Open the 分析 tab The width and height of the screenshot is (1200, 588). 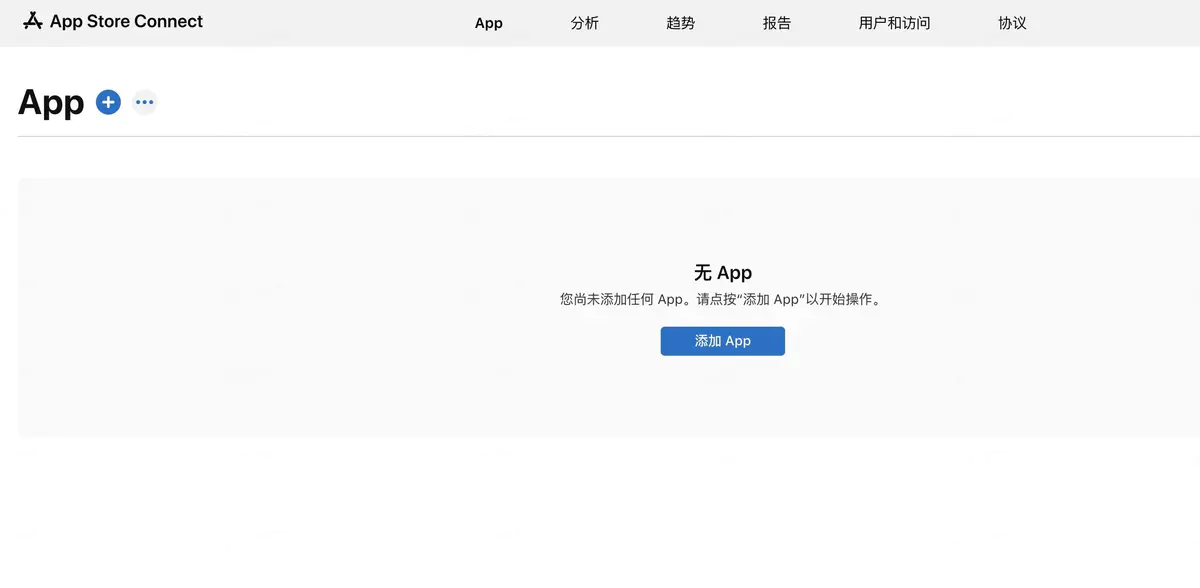(x=585, y=23)
